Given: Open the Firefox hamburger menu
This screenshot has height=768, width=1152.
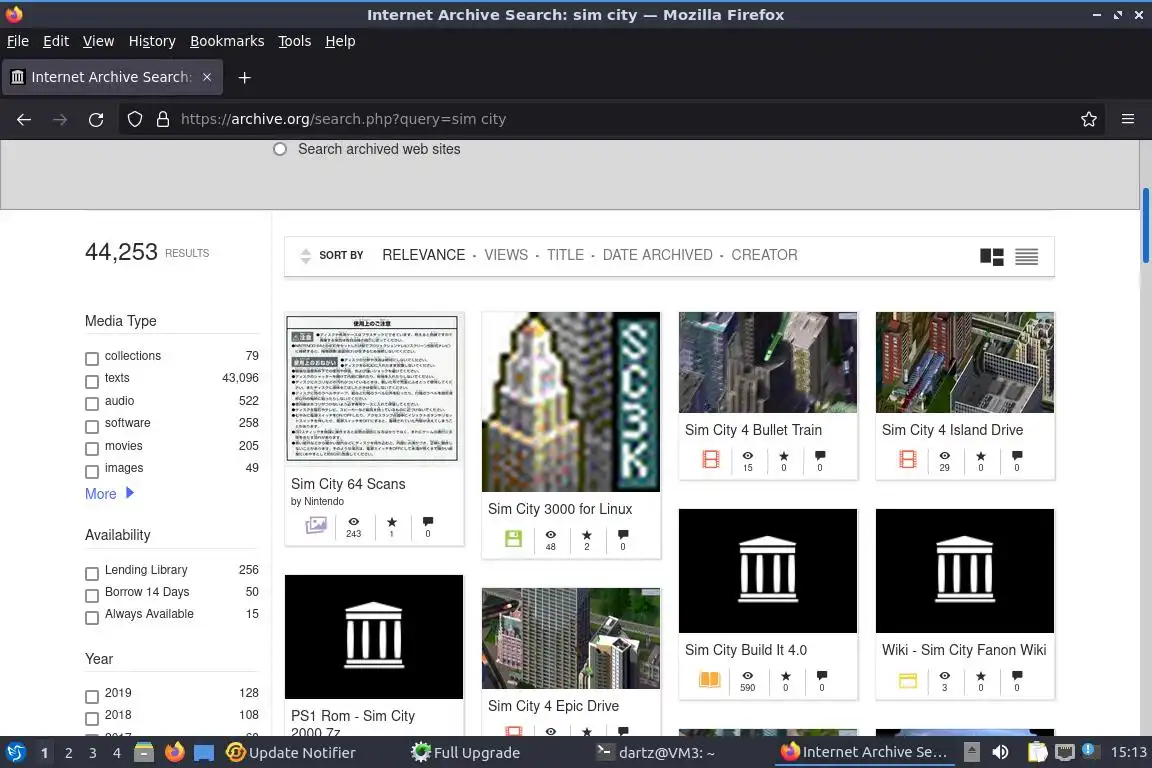Looking at the screenshot, I should pyautogui.click(x=1128, y=119).
